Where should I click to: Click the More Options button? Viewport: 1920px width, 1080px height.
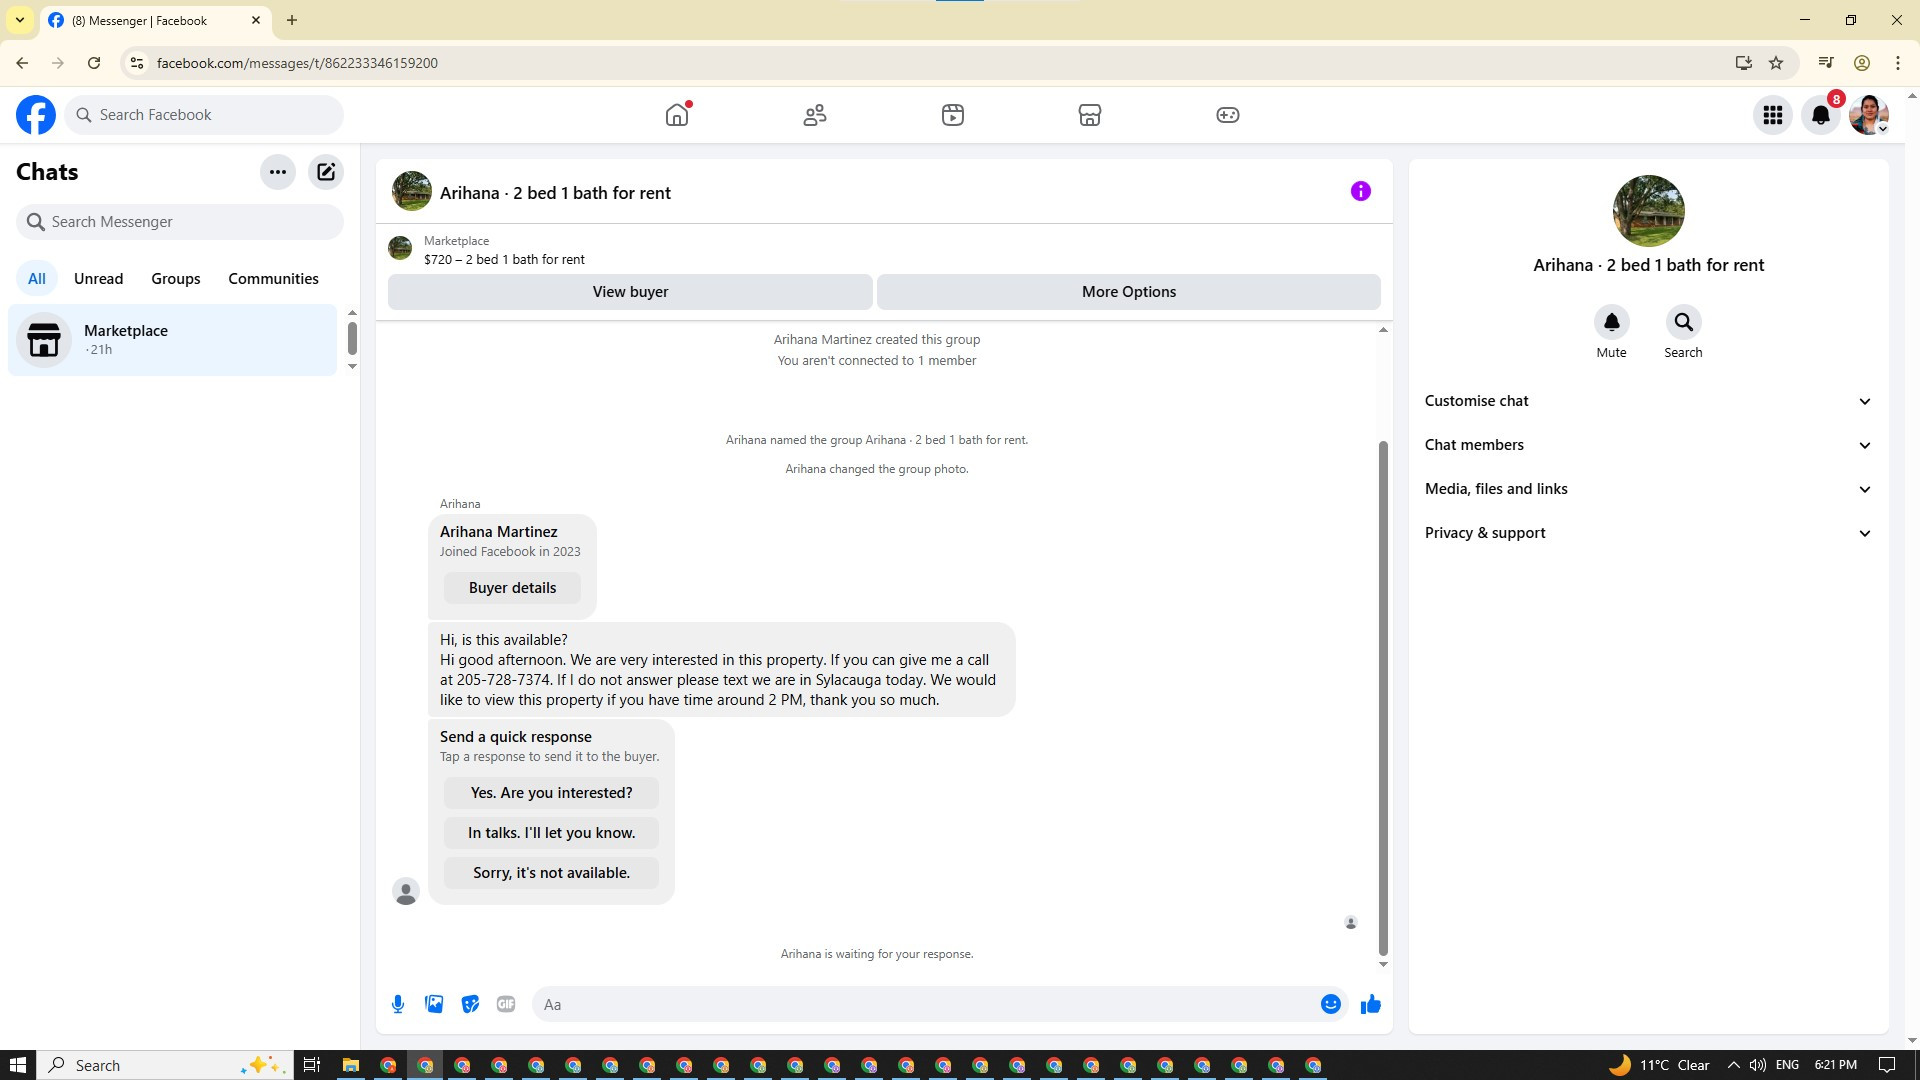1129,292
